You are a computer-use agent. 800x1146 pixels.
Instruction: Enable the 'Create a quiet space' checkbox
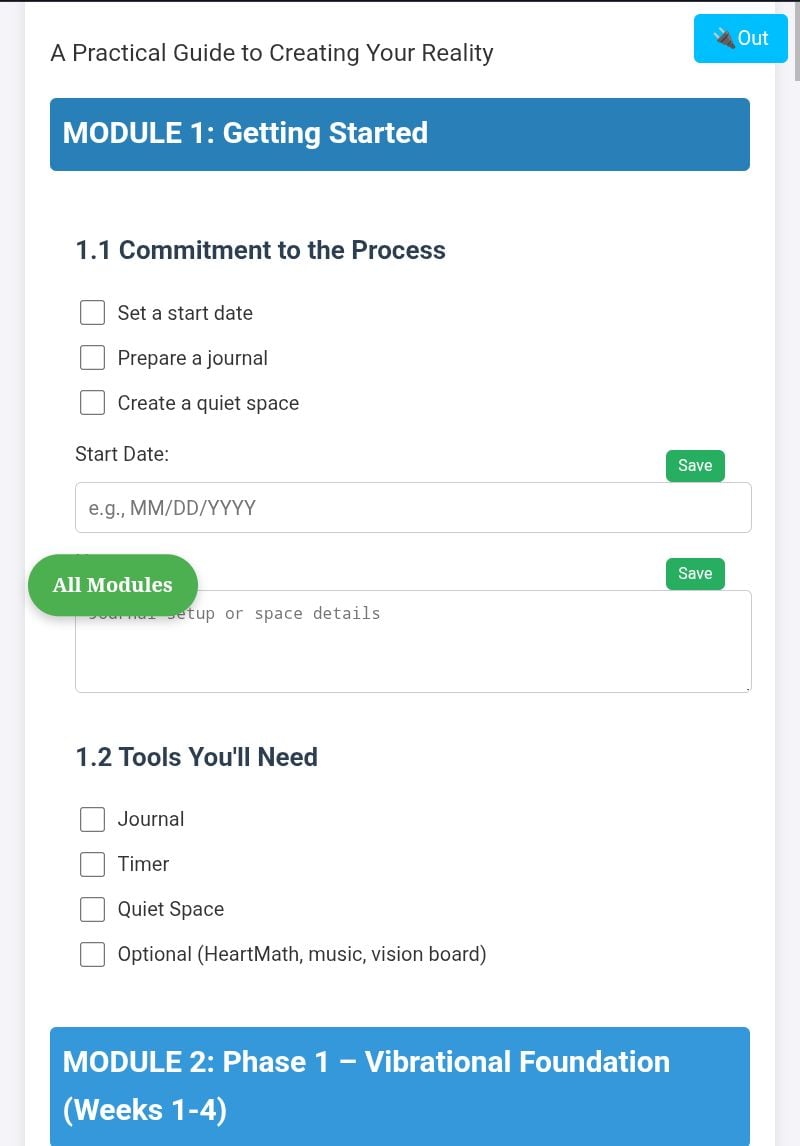93,403
